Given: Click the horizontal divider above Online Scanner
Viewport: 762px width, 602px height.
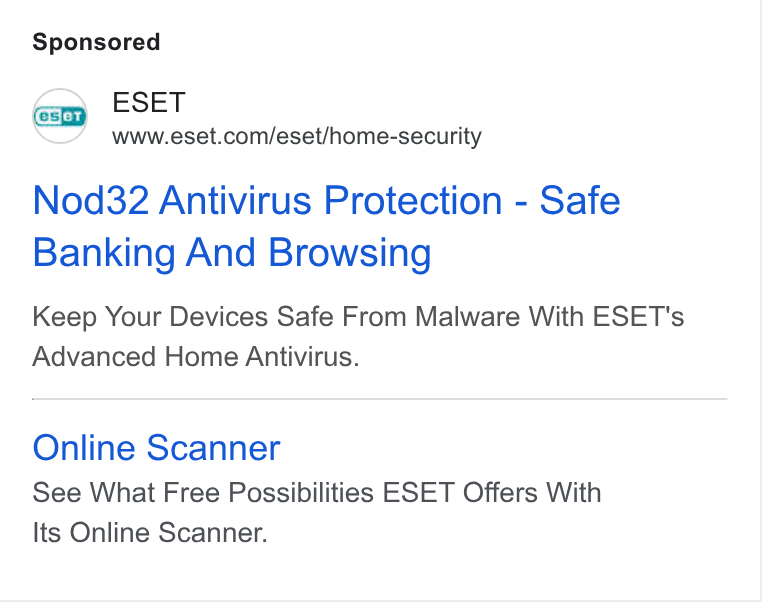Looking at the screenshot, I should 380,399.
